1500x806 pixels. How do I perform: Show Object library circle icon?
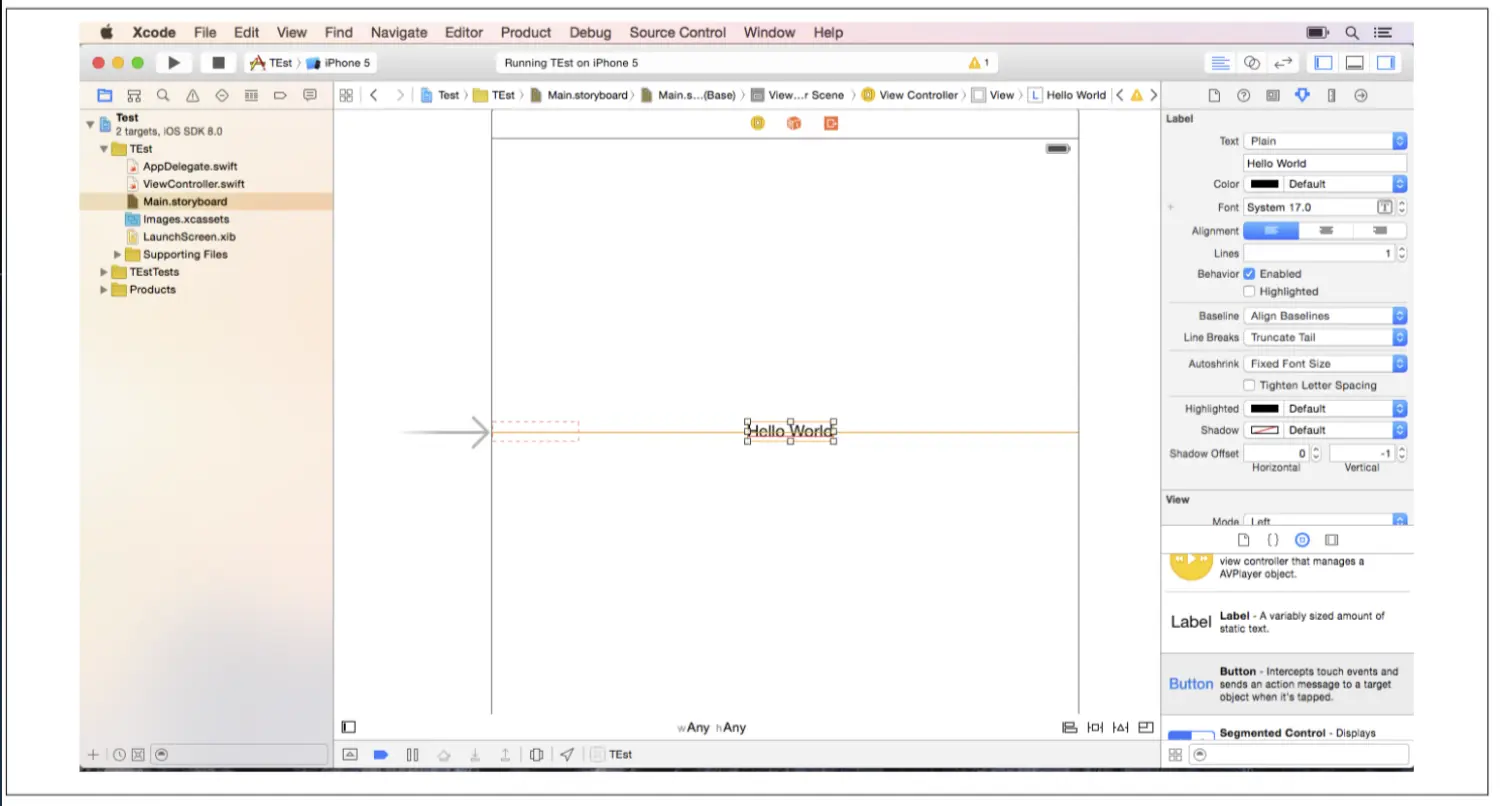[1302, 540]
